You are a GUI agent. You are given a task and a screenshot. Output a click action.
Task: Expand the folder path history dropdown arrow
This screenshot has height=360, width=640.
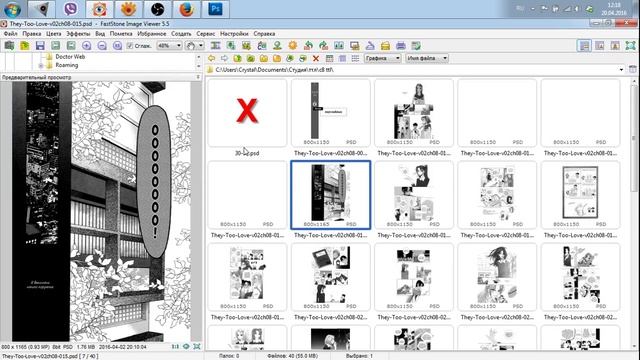pyautogui.click(x=621, y=70)
